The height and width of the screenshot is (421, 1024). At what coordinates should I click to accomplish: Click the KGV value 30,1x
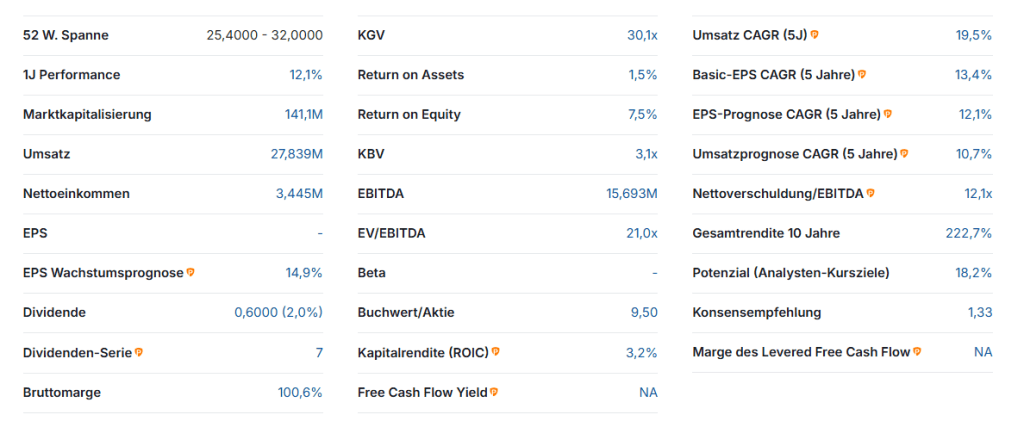tap(642, 35)
